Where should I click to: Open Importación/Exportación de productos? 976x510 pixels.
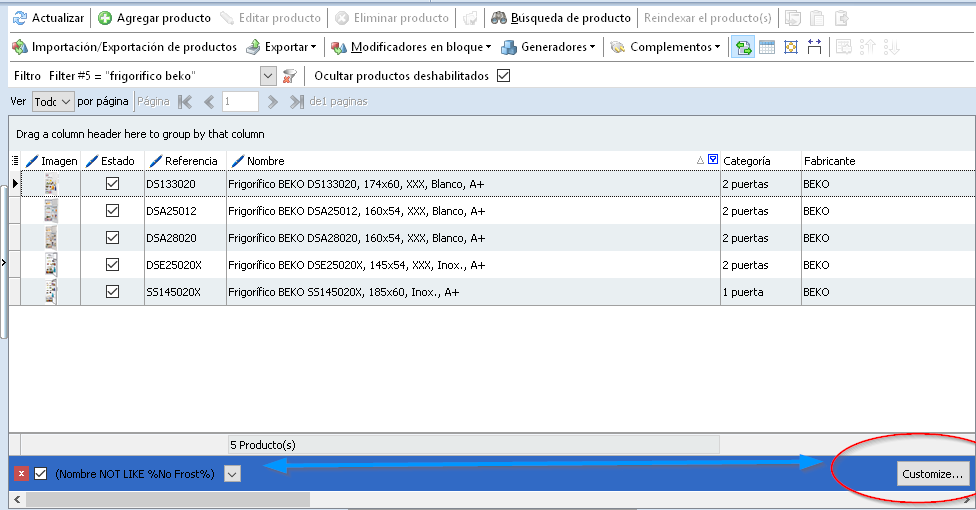123,47
